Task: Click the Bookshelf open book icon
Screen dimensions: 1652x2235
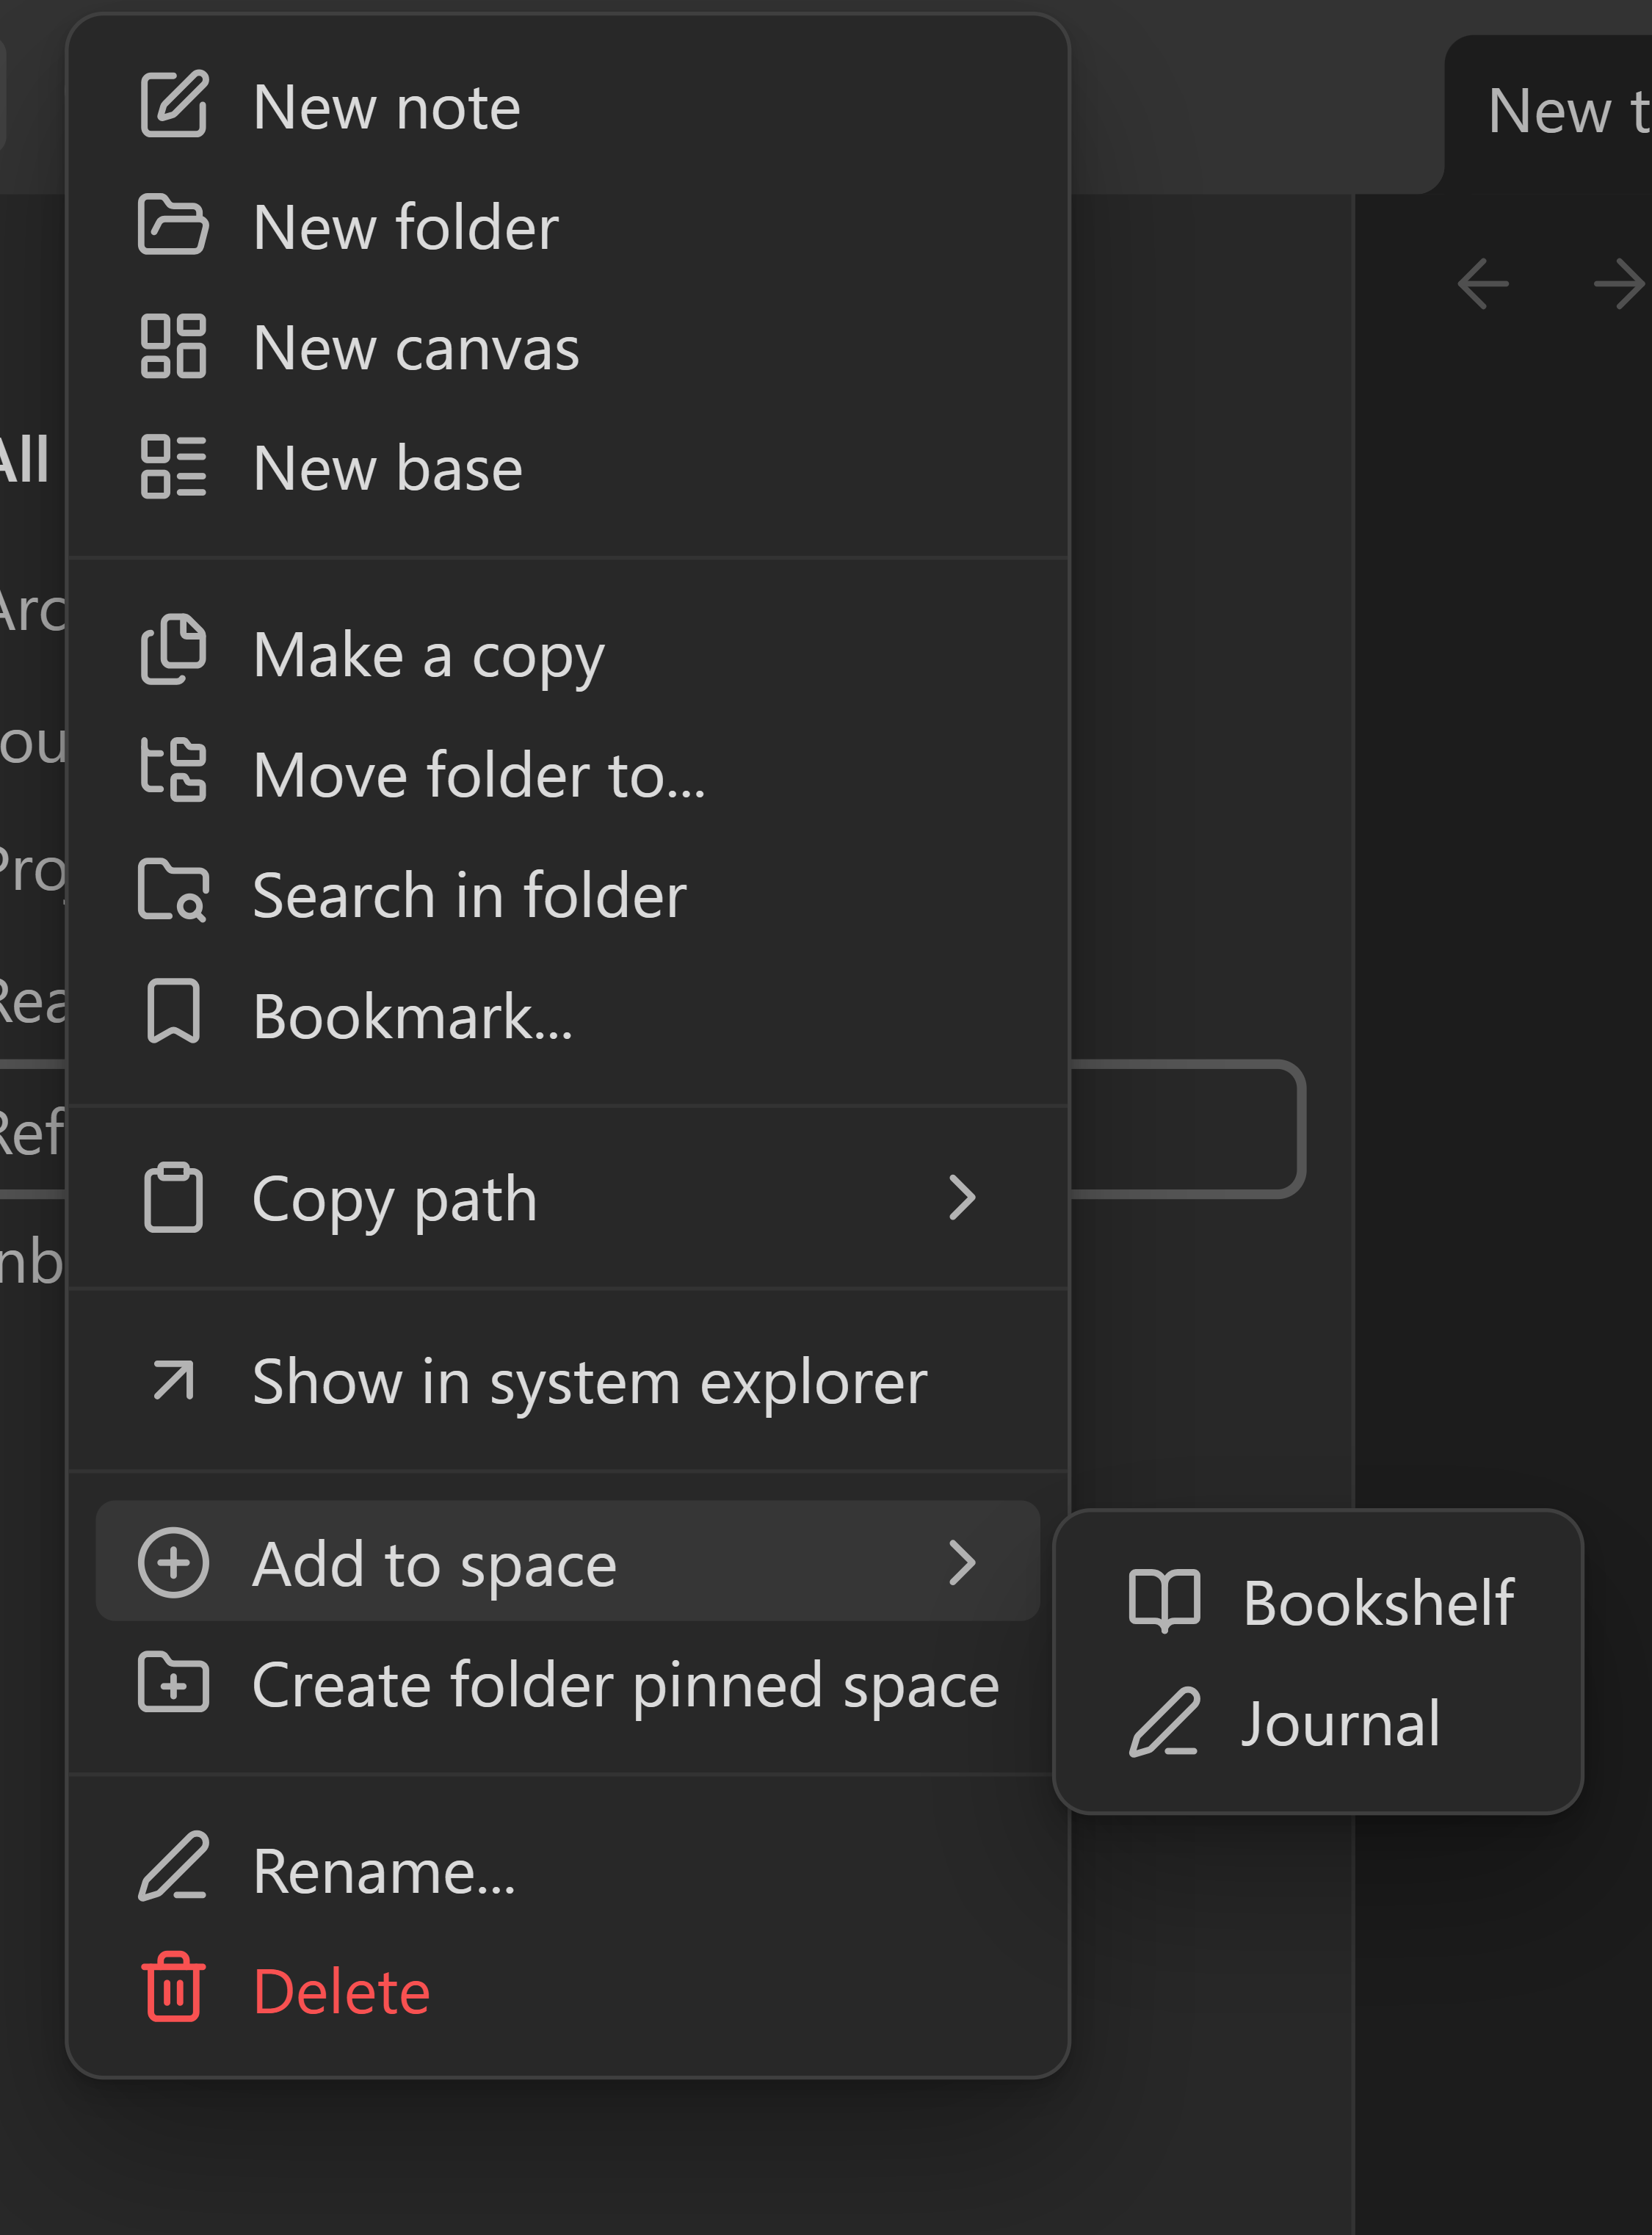Action: pyautogui.click(x=1164, y=1601)
